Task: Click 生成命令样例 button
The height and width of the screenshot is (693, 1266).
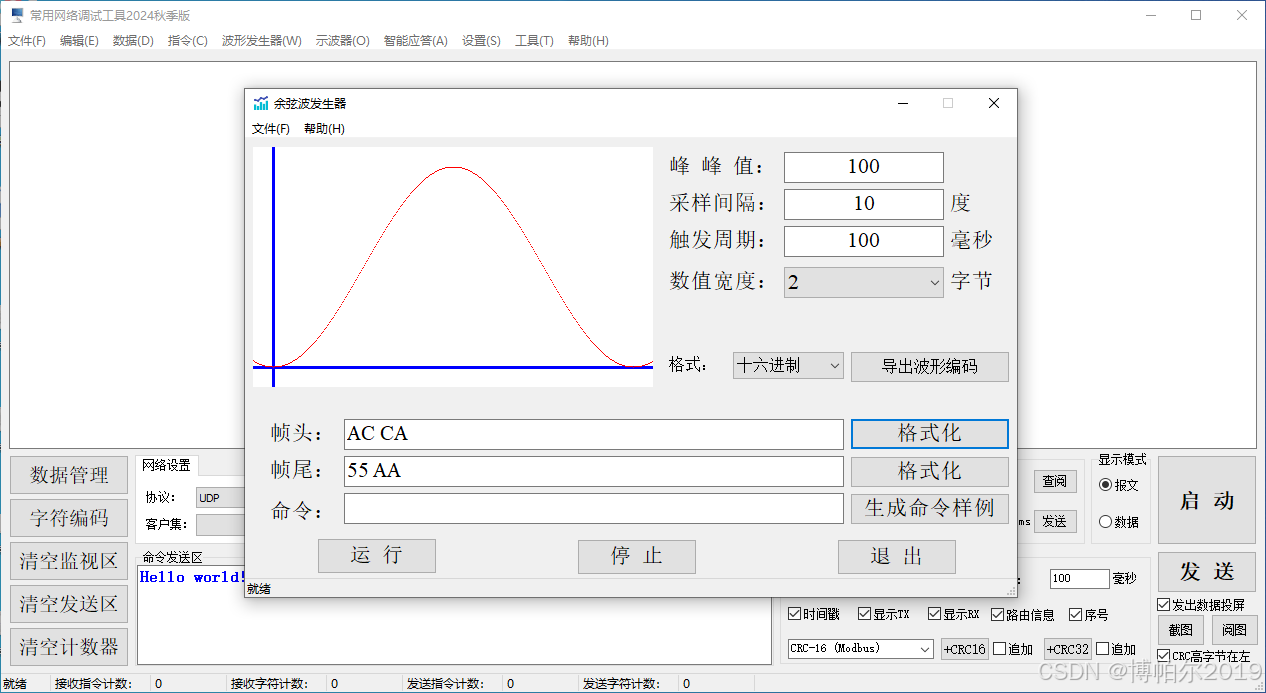Action: click(929, 508)
